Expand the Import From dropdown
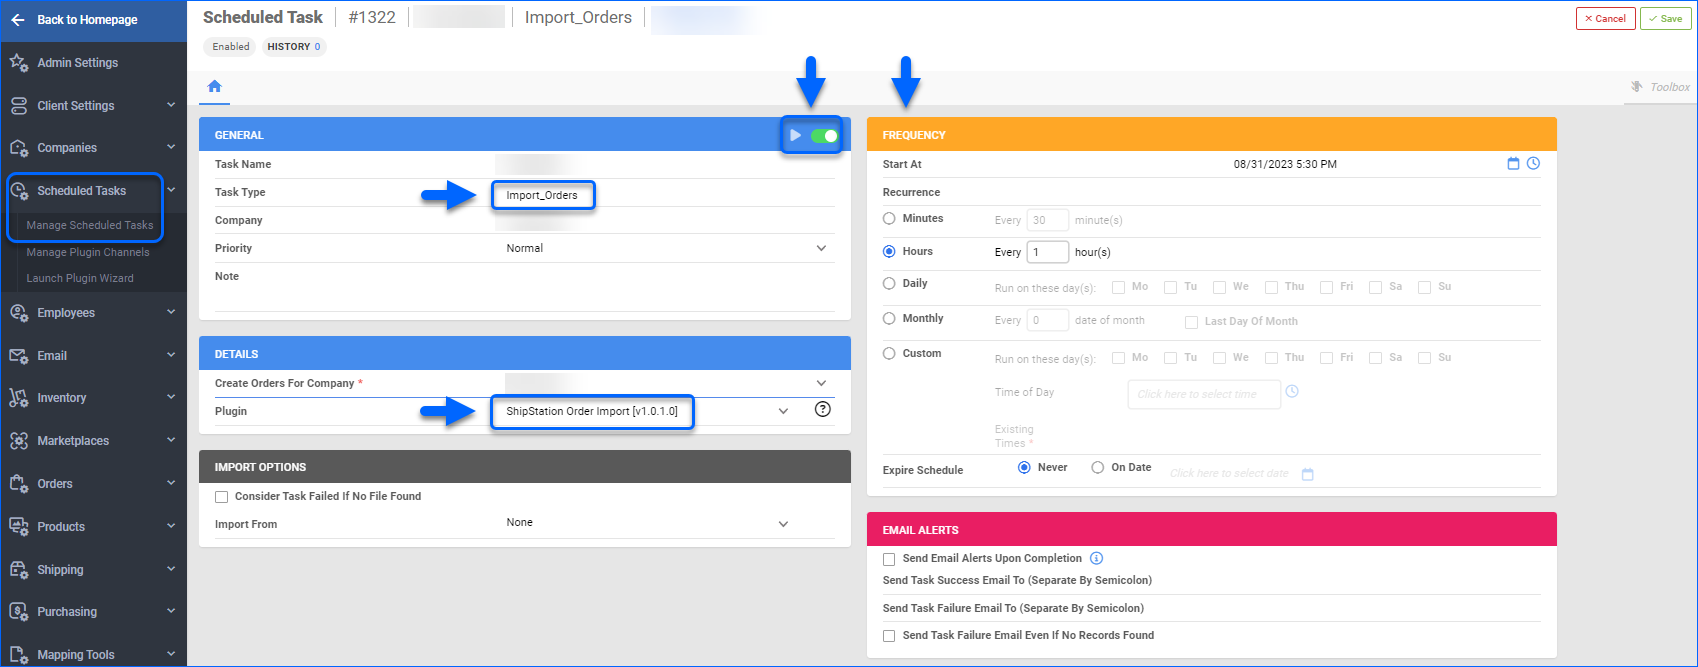The width and height of the screenshot is (1698, 667). pos(783,524)
